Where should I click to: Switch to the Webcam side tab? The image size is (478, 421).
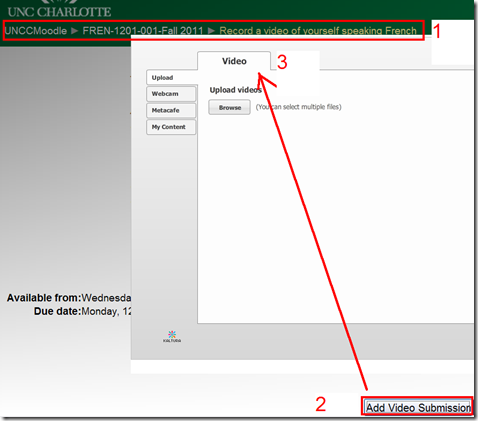171,94
